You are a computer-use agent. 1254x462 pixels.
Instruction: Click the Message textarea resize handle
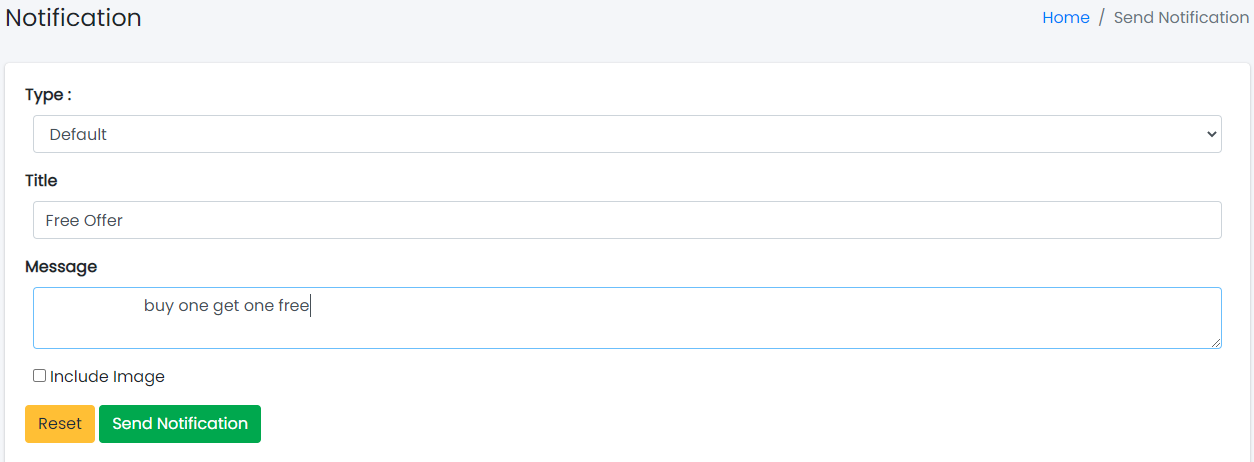1216,343
